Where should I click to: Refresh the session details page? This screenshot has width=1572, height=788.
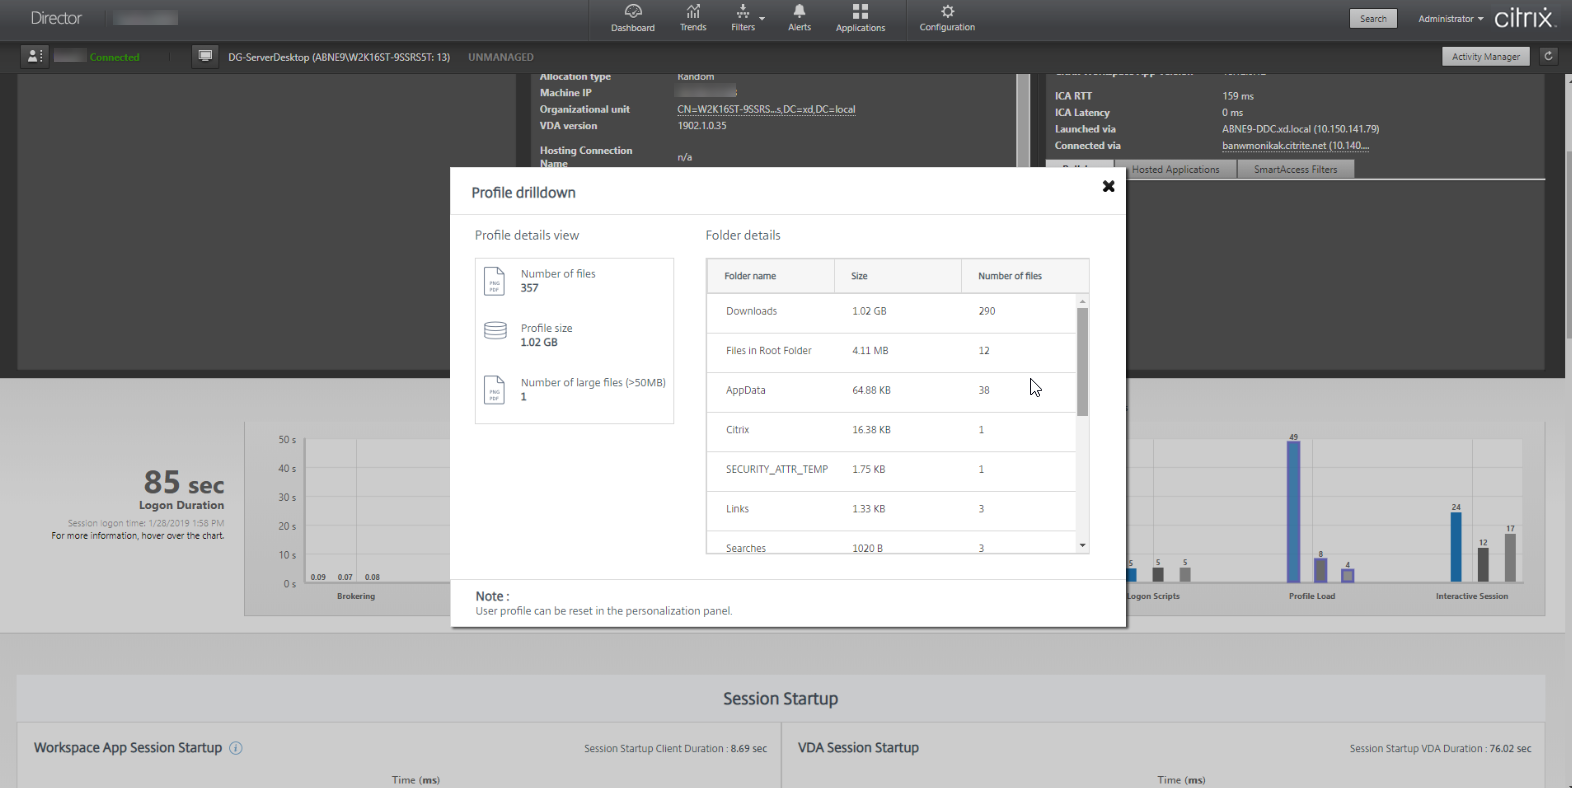(1548, 57)
